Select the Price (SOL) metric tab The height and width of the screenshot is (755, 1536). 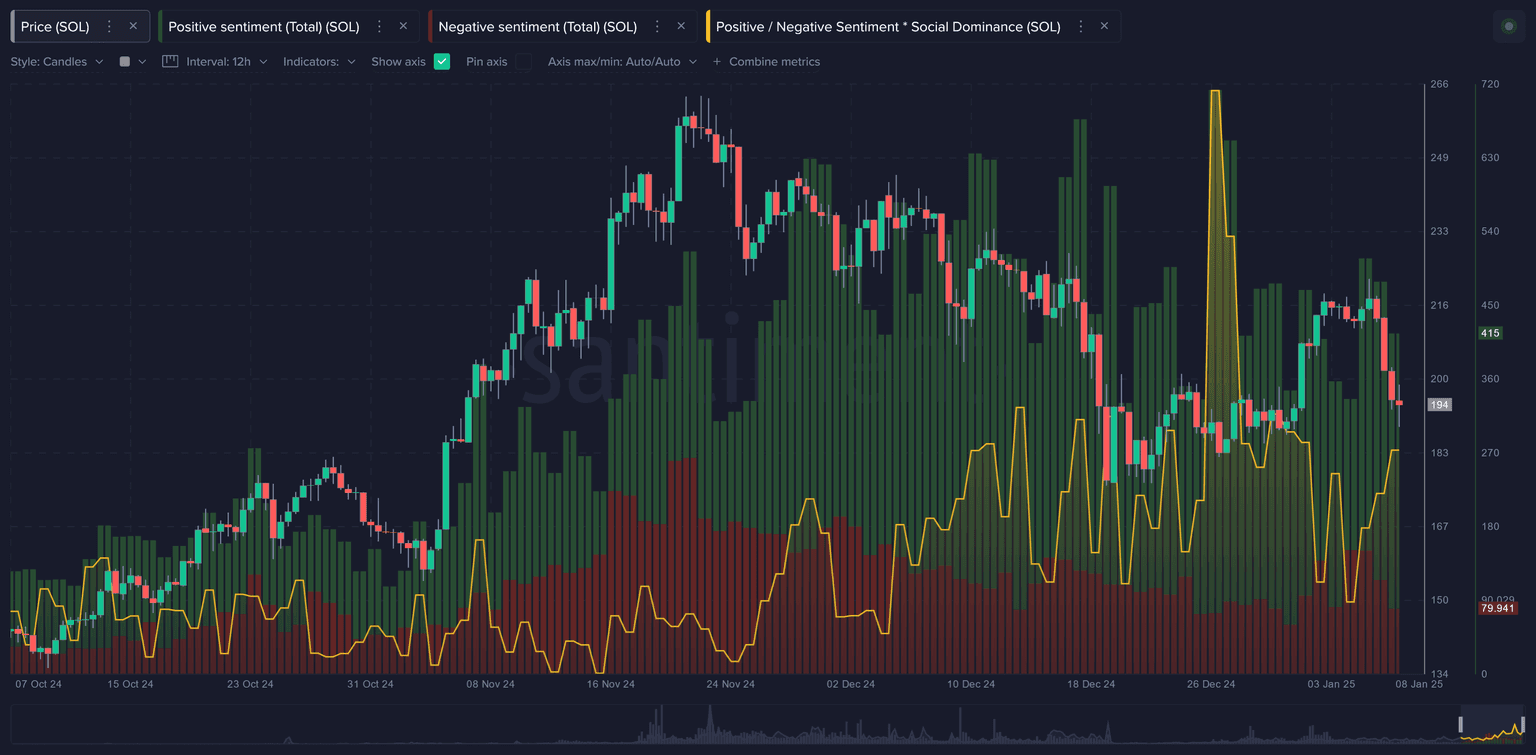tap(55, 27)
